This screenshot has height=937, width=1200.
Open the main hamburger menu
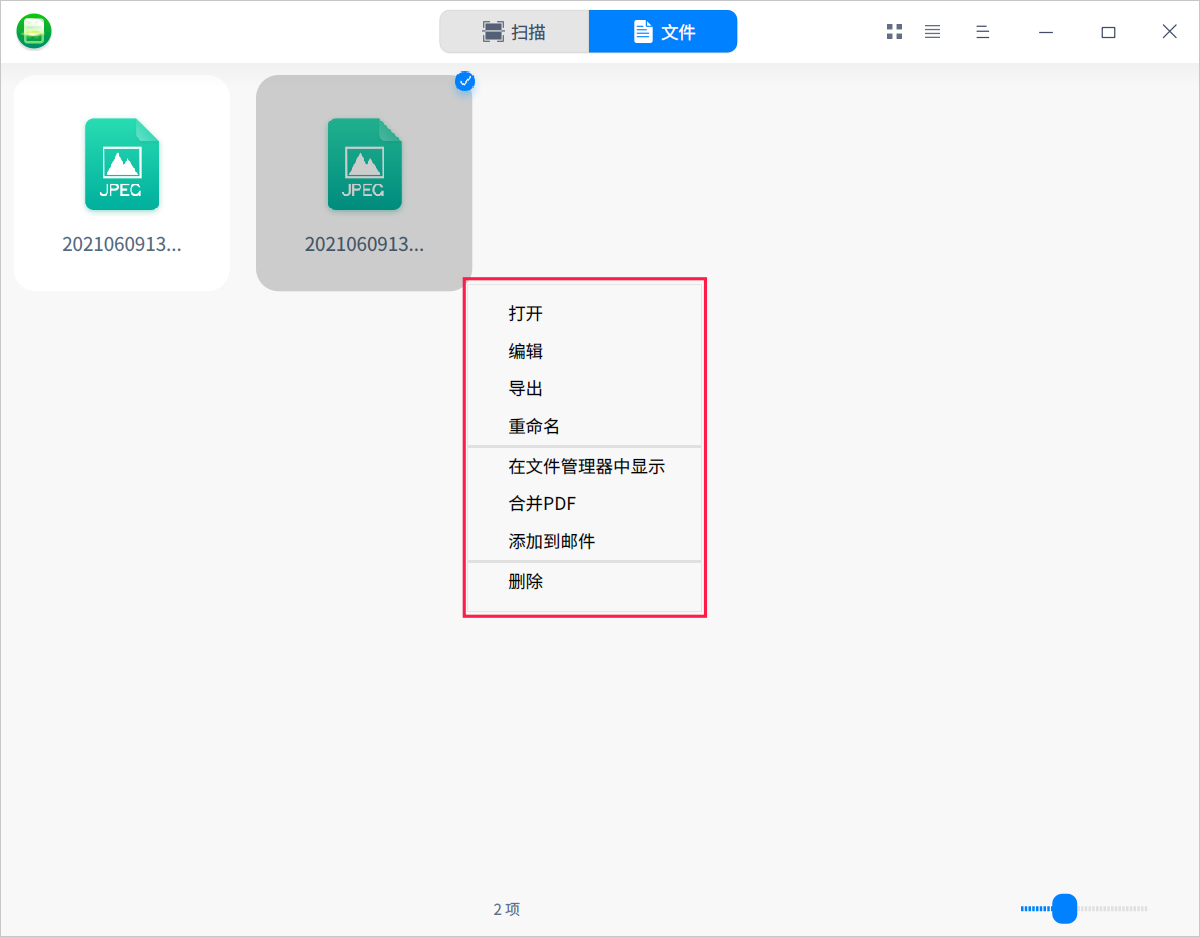[x=983, y=32]
